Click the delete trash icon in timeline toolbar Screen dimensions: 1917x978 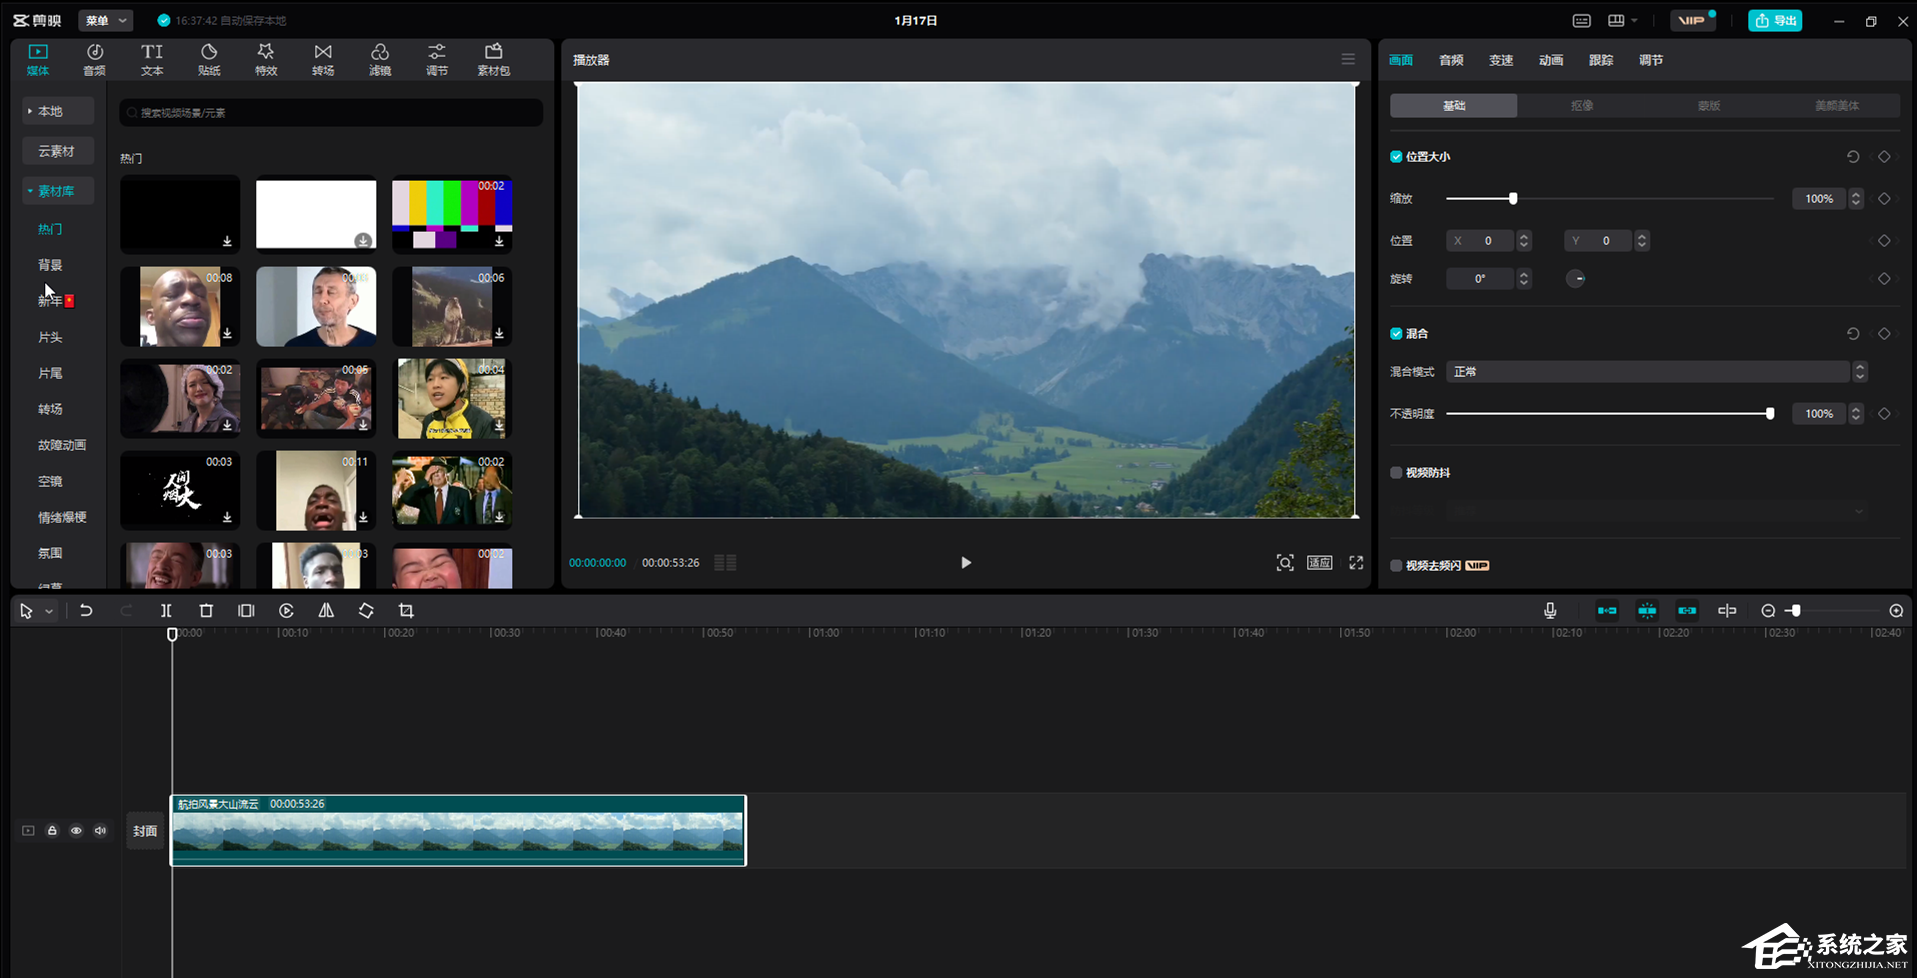pyautogui.click(x=206, y=611)
